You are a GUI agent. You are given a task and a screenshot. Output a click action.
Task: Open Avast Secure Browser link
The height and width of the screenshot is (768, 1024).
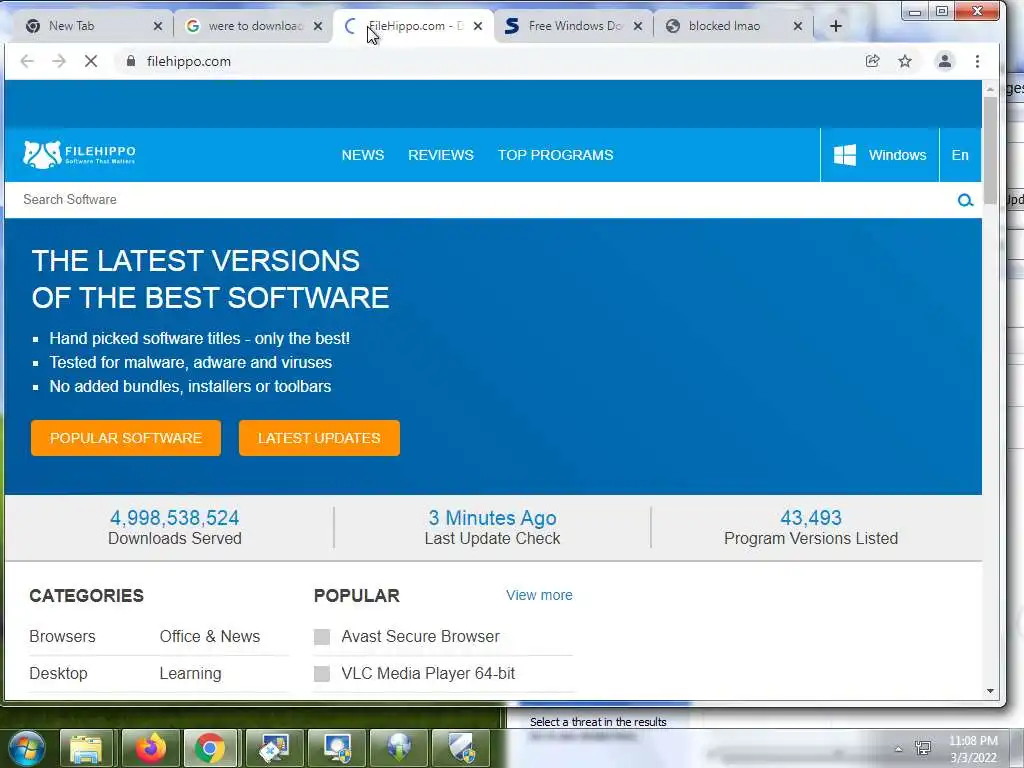pyautogui.click(x=421, y=637)
